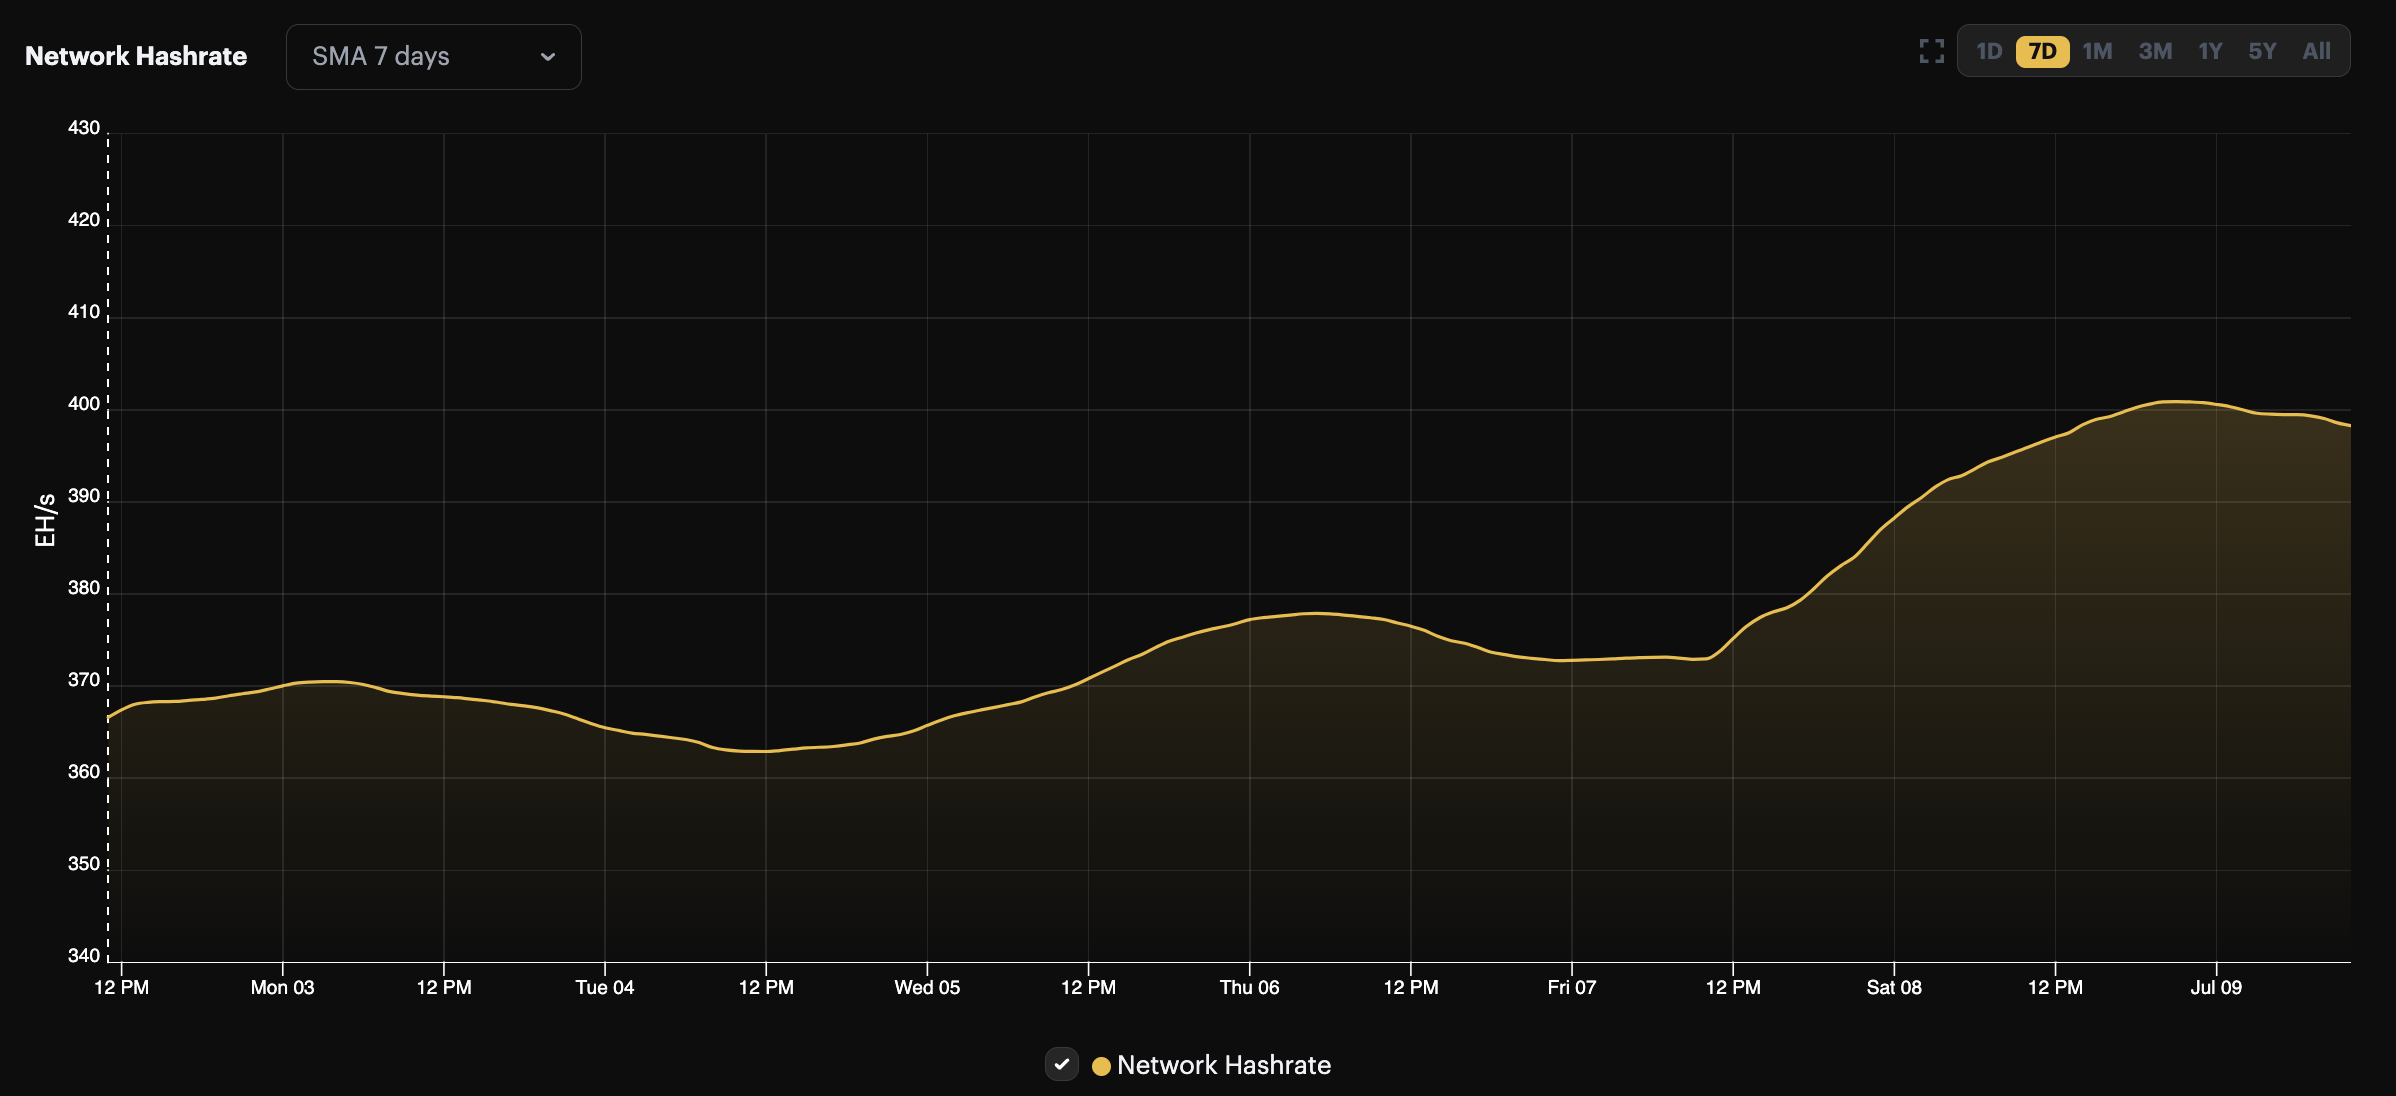Select the currently active 7D range
Viewport: 2396px width, 1096px height.
2044,50
